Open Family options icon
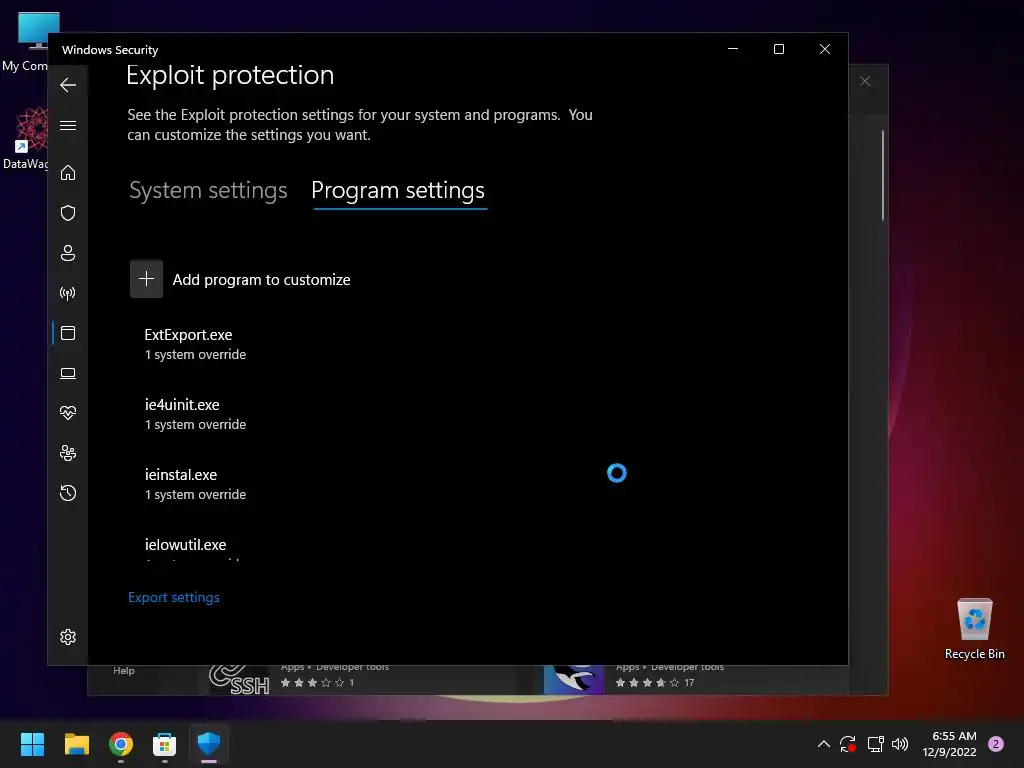Viewport: 1024px width, 768px height. click(x=68, y=453)
